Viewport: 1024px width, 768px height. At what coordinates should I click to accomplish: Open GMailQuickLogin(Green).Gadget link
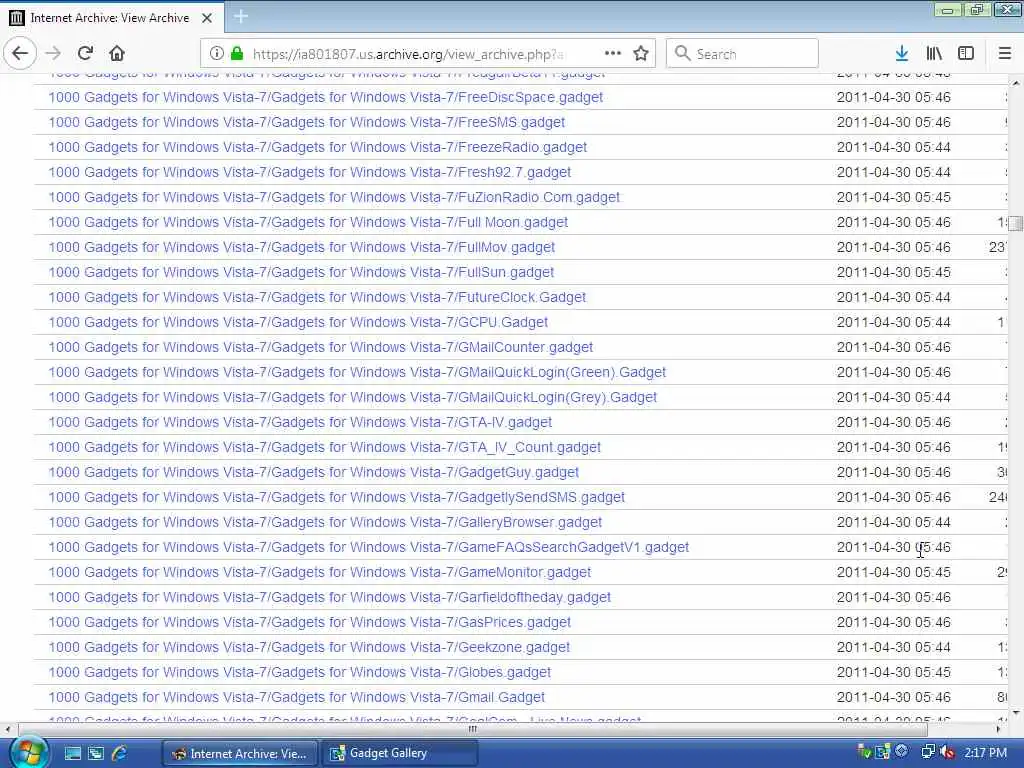click(357, 372)
